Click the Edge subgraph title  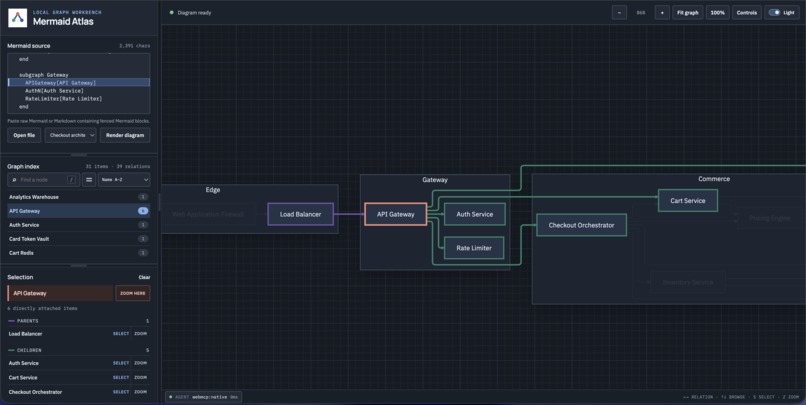(213, 190)
